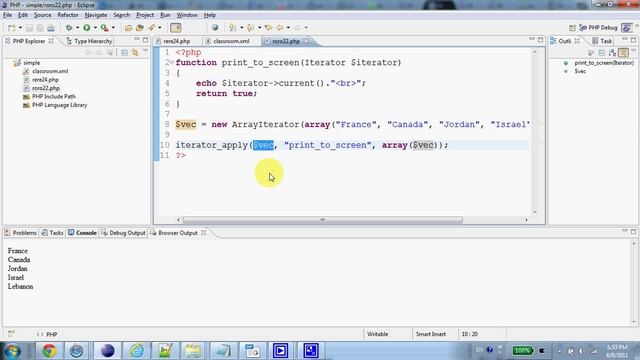This screenshot has height=360, width=640.
Task: Switch to classroom.xml editor tab
Action: pos(227,41)
